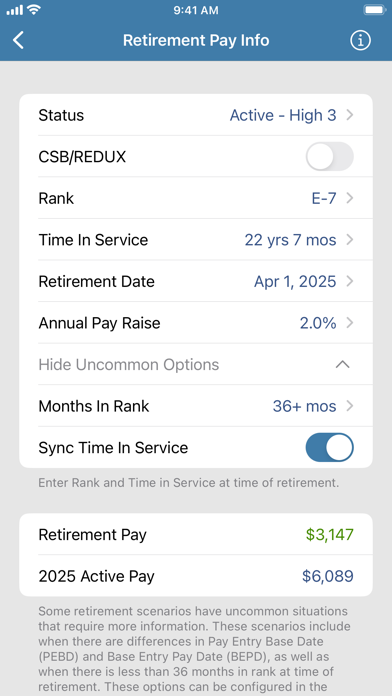Open Months In Rank options

pos(196,406)
